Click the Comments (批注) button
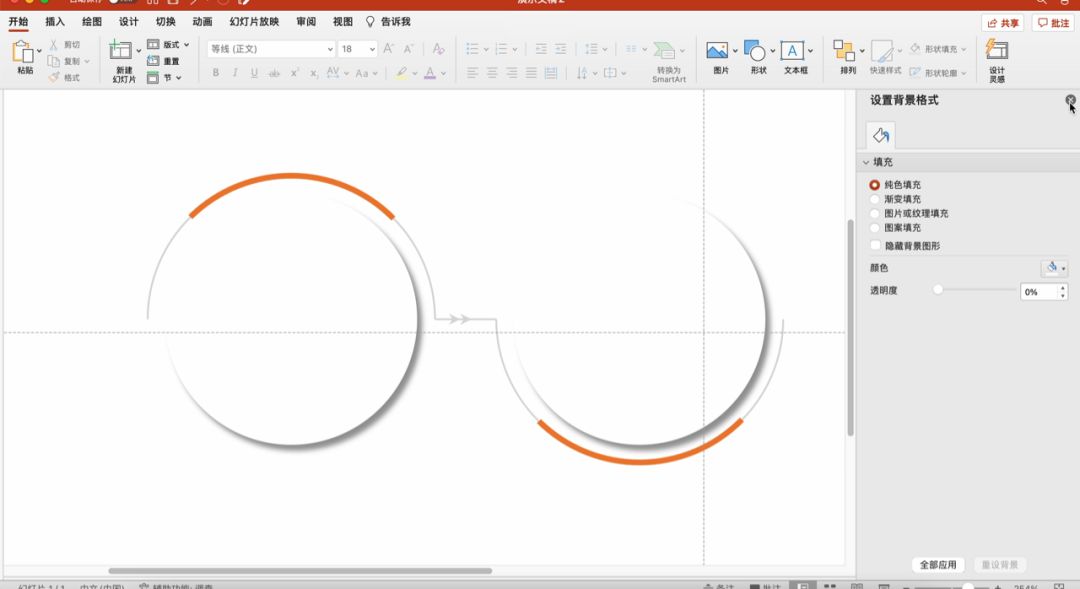Image resolution: width=1080 pixels, height=589 pixels. (1054, 23)
